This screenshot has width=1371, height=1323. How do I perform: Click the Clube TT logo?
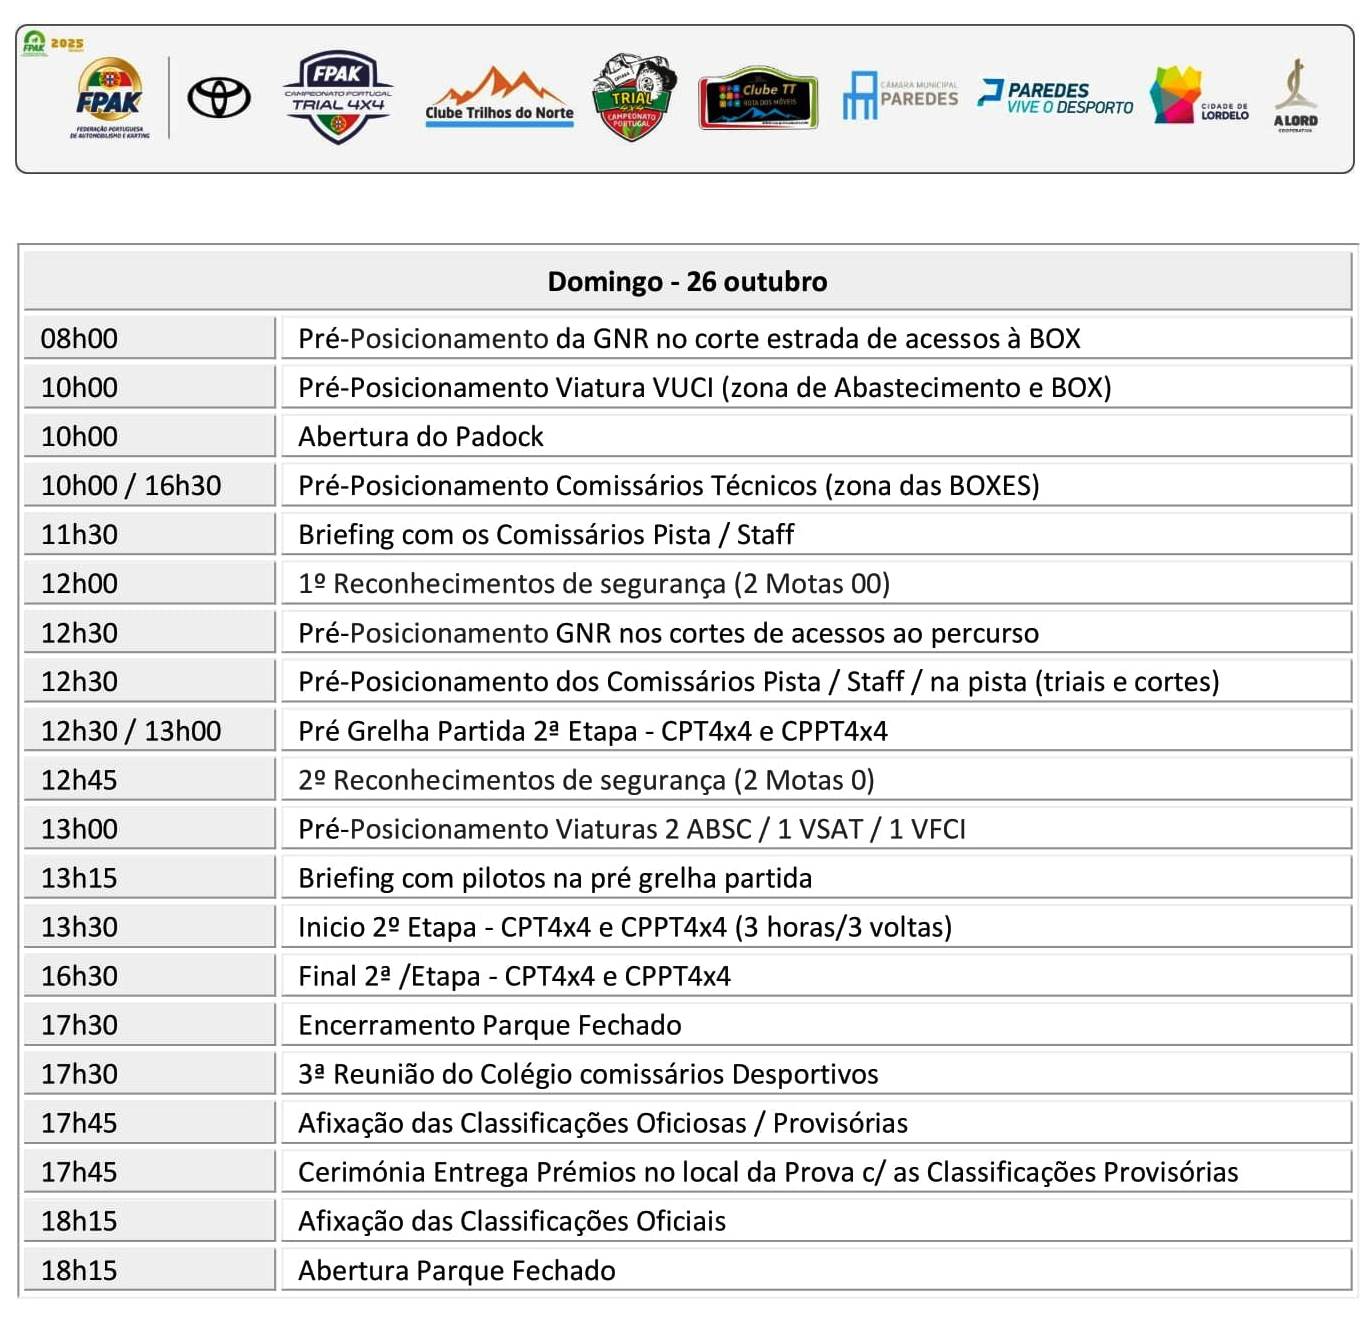click(758, 99)
